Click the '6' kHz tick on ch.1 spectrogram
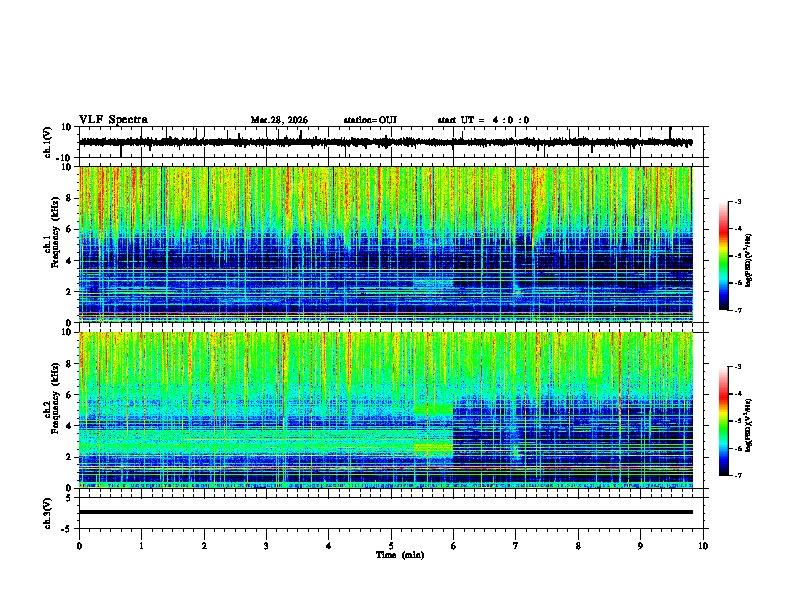This screenshot has height=612, width=792. tap(70, 229)
